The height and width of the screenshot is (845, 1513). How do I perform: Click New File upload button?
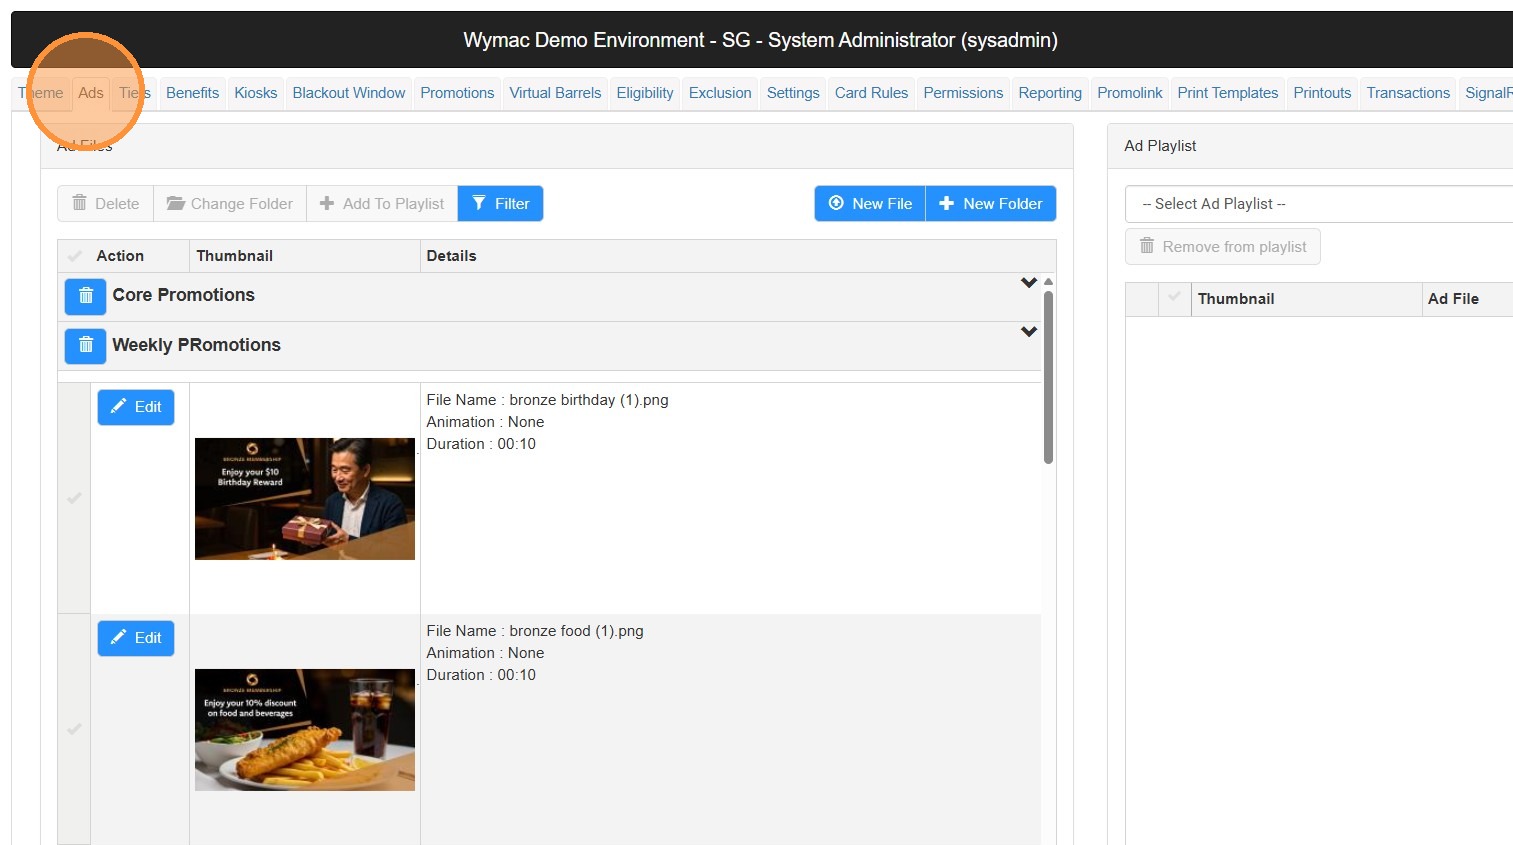(870, 204)
